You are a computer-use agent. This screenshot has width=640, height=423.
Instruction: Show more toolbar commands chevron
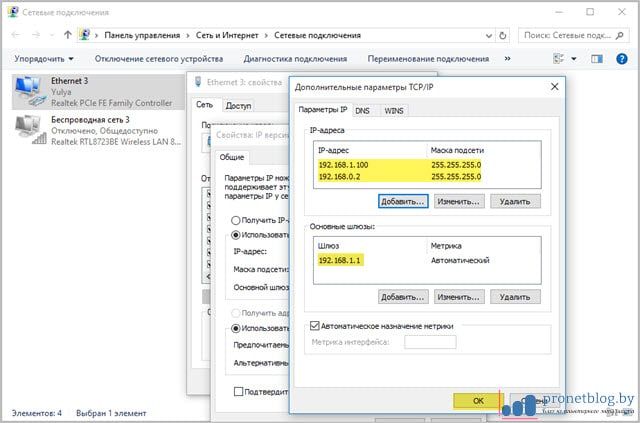click(x=507, y=58)
